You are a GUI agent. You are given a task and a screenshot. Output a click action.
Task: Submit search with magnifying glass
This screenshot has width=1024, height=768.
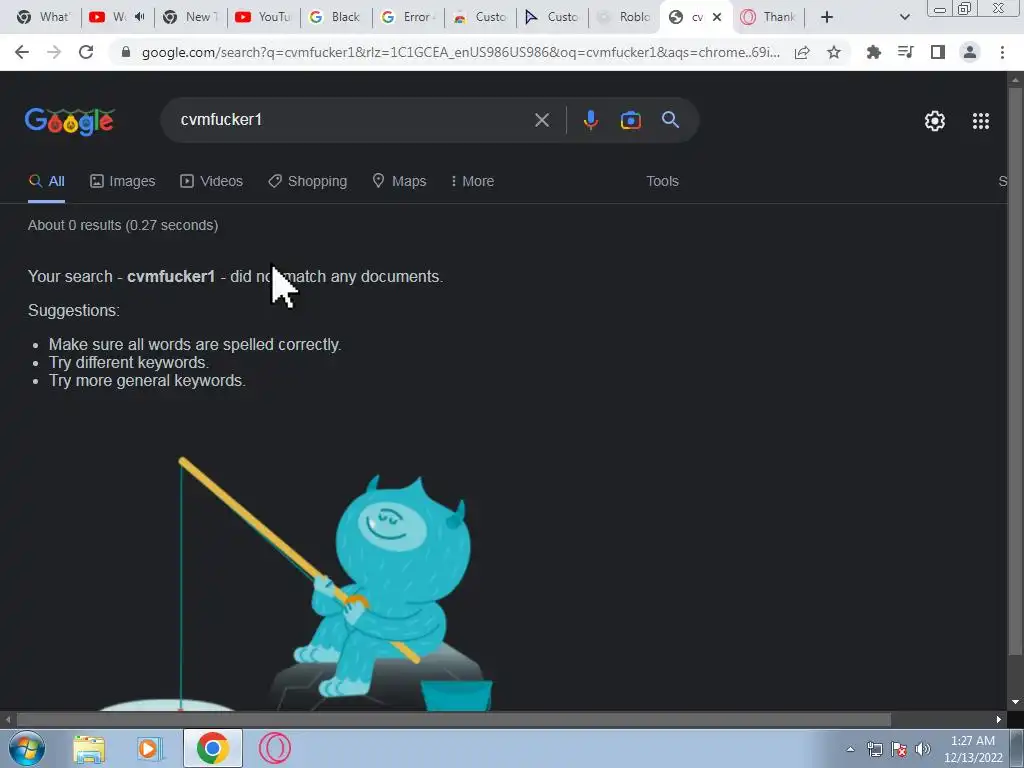click(x=670, y=120)
